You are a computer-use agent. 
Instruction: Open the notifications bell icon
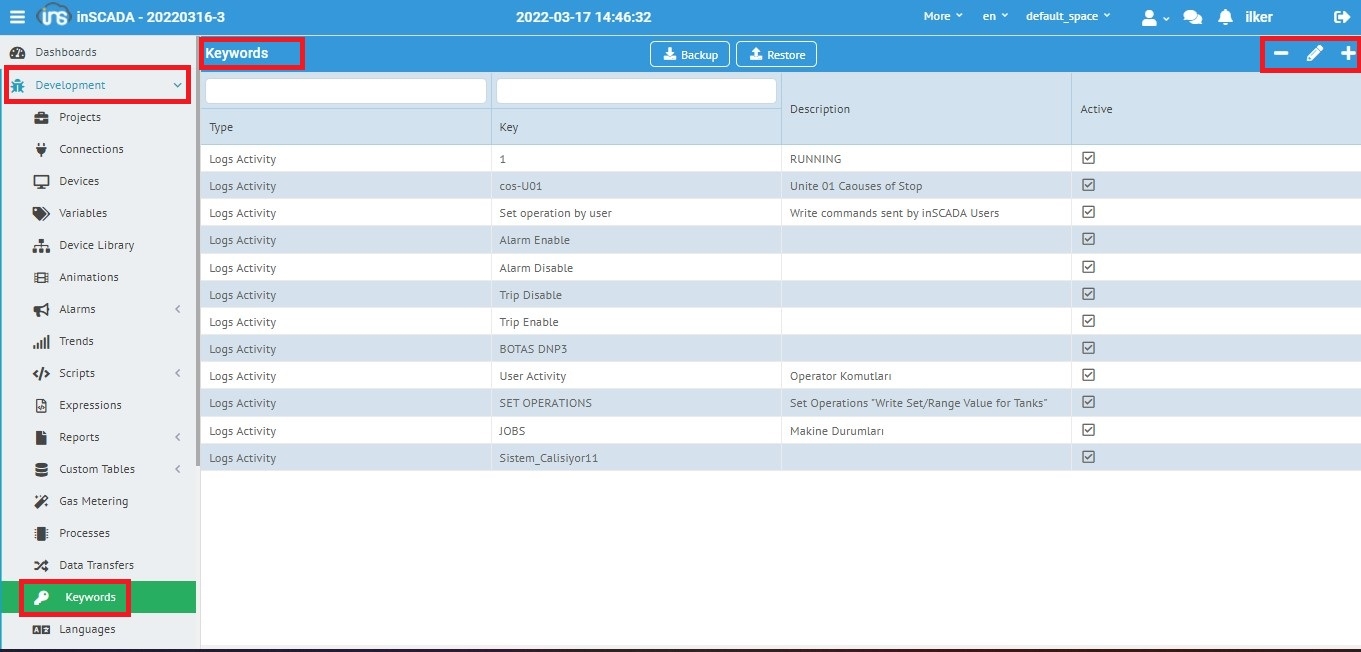click(x=1225, y=17)
